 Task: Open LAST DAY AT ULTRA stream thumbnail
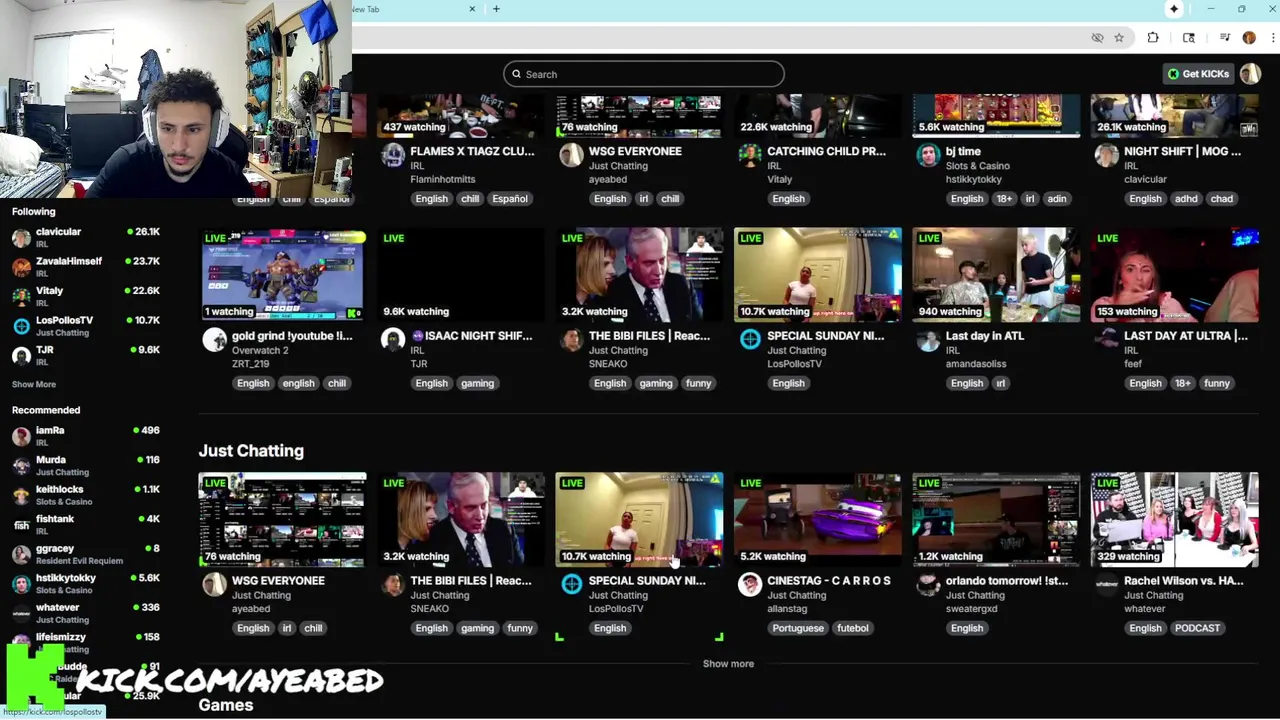[x=1175, y=275]
